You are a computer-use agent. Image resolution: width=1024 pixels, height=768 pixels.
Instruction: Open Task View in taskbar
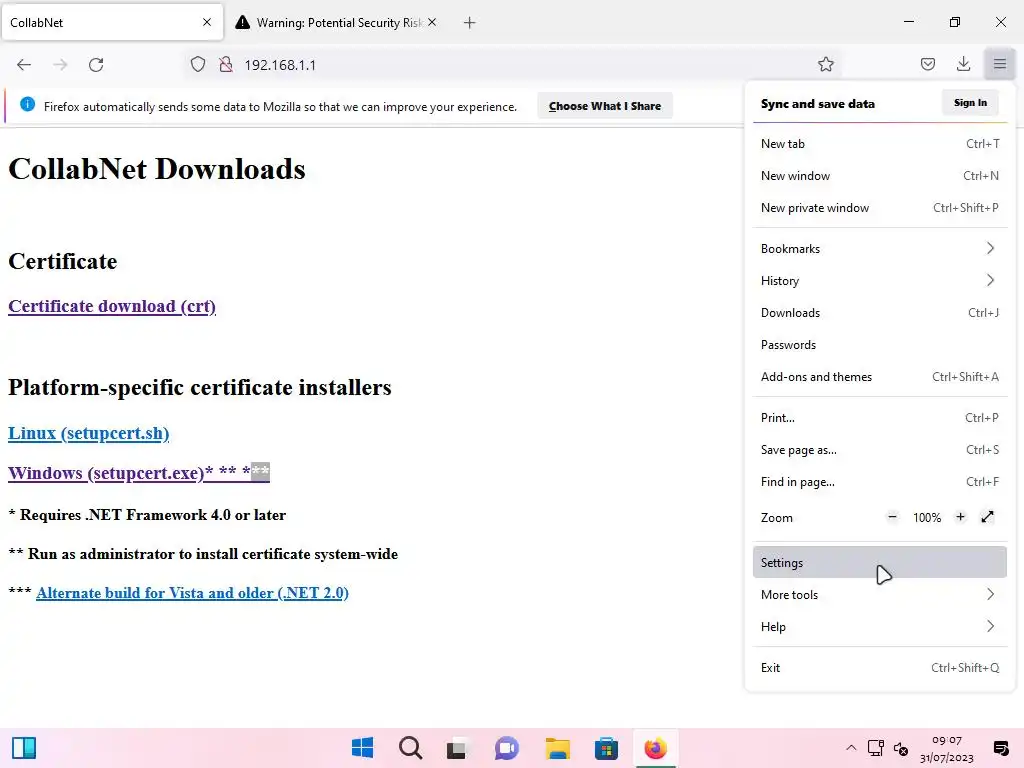tap(456, 748)
